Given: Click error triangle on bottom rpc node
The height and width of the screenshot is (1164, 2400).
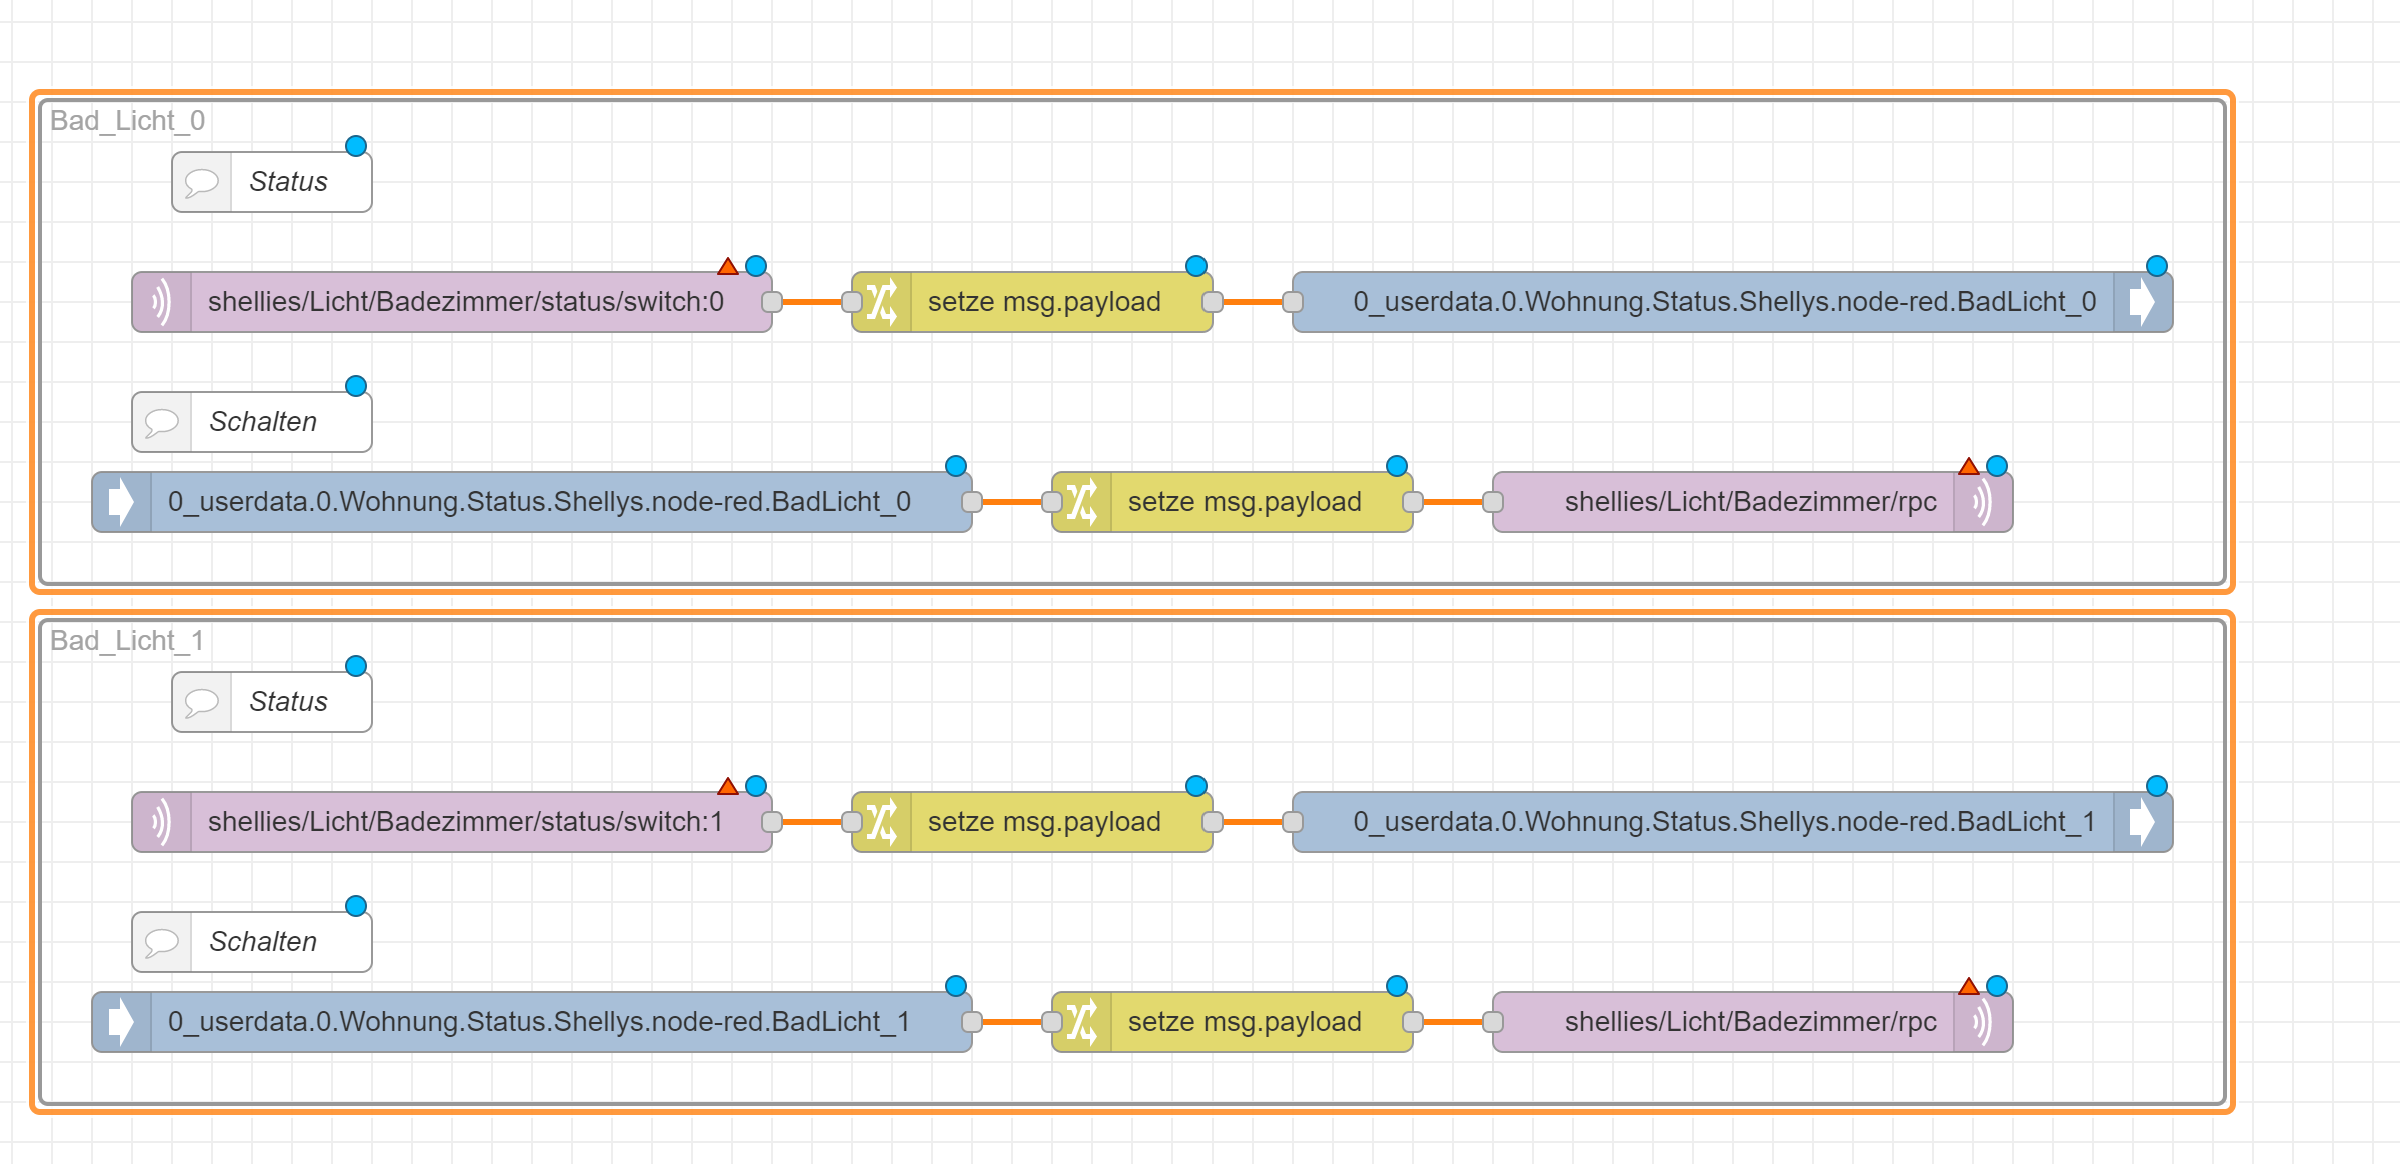Looking at the screenshot, I should 1969,987.
